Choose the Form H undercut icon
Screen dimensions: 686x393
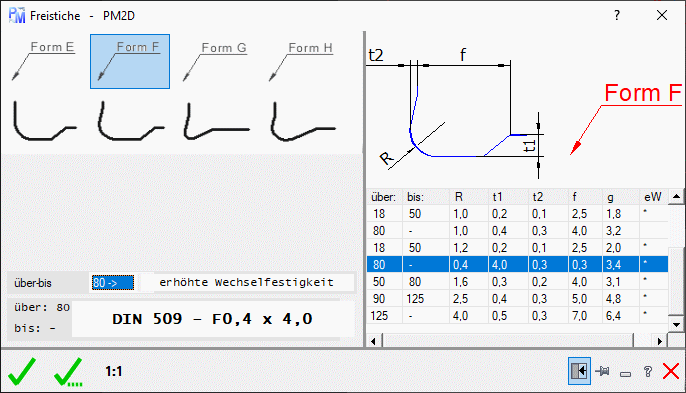(303, 61)
